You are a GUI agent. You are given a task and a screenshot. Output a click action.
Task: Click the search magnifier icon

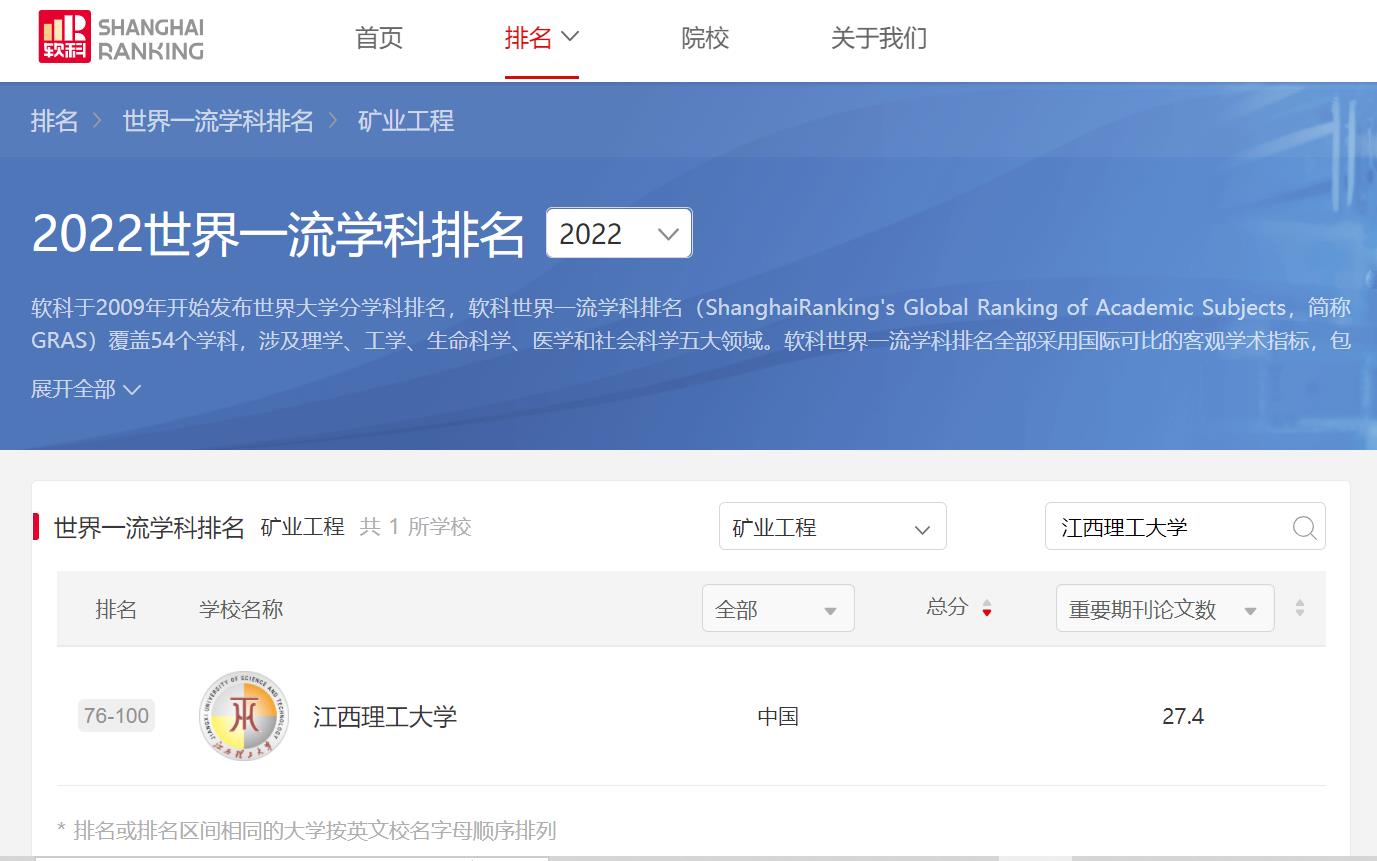click(1304, 527)
